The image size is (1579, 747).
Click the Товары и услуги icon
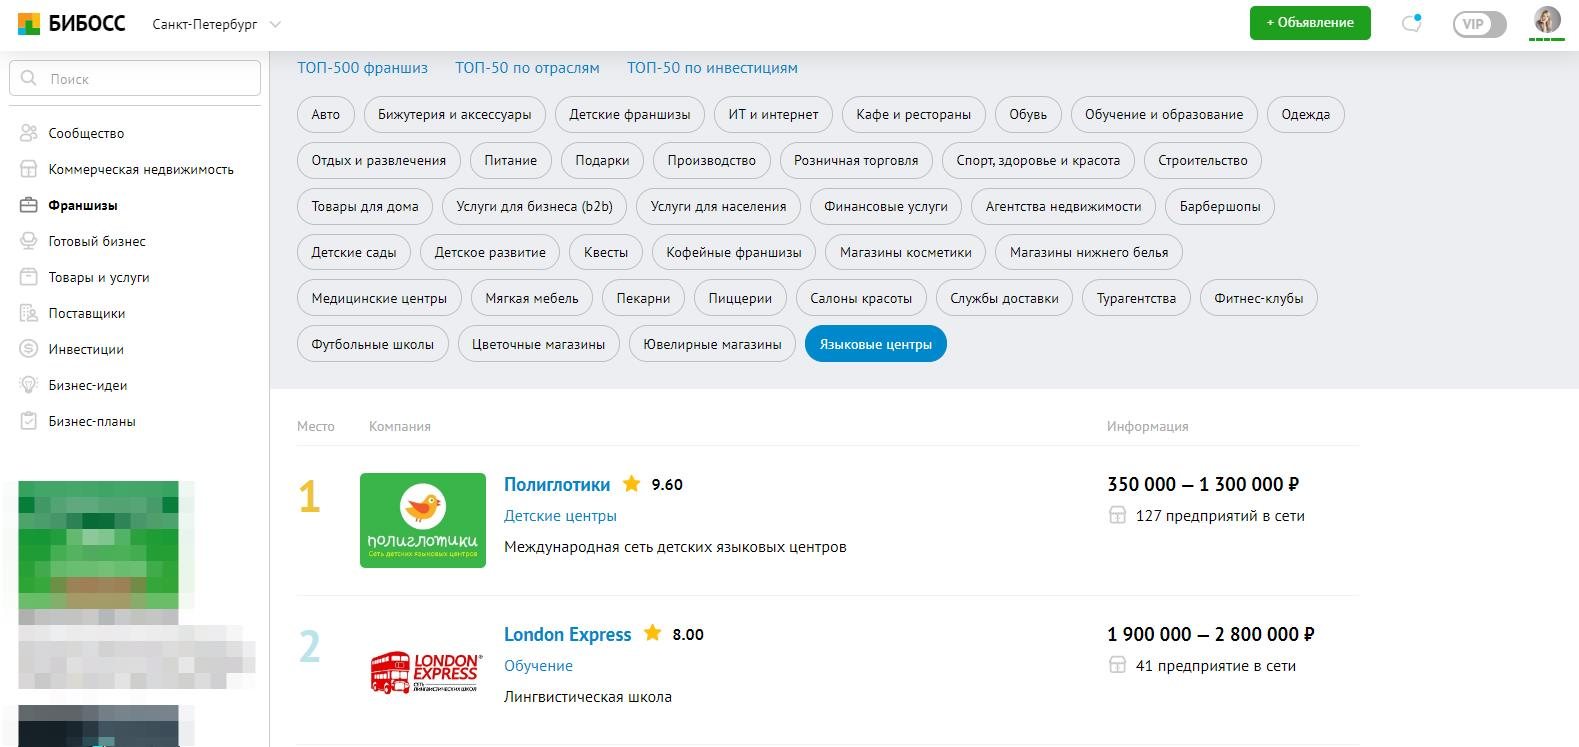tap(29, 277)
